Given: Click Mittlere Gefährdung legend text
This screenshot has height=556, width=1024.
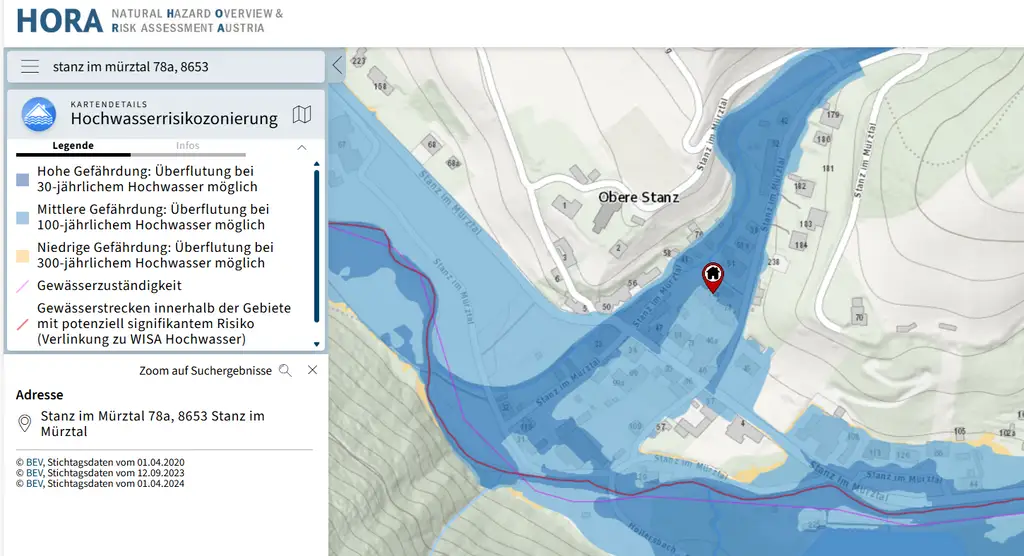Looking at the screenshot, I should tap(153, 217).
